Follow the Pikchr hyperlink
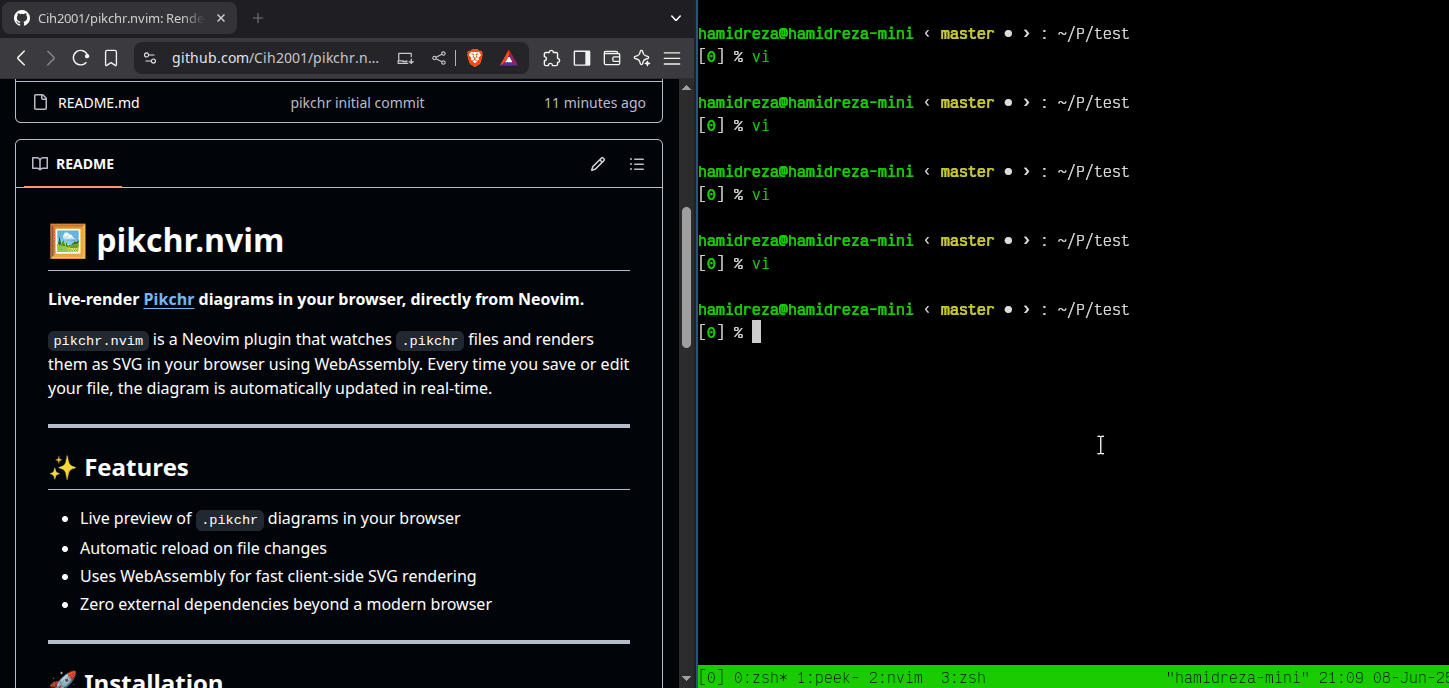This screenshot has height=688, width=1449. (x=169, y=299)
